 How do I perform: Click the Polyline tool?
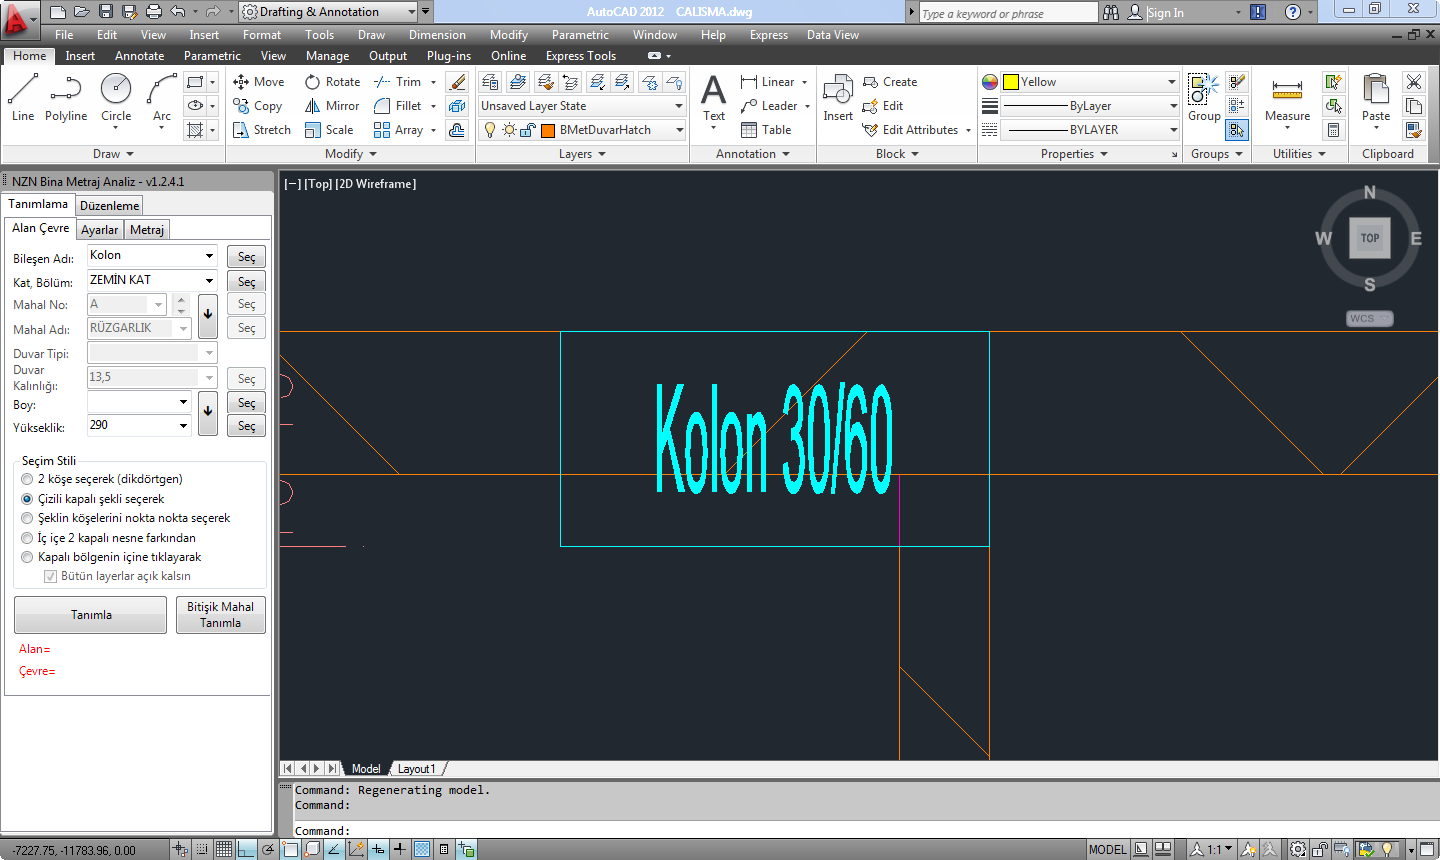[66, 98]
